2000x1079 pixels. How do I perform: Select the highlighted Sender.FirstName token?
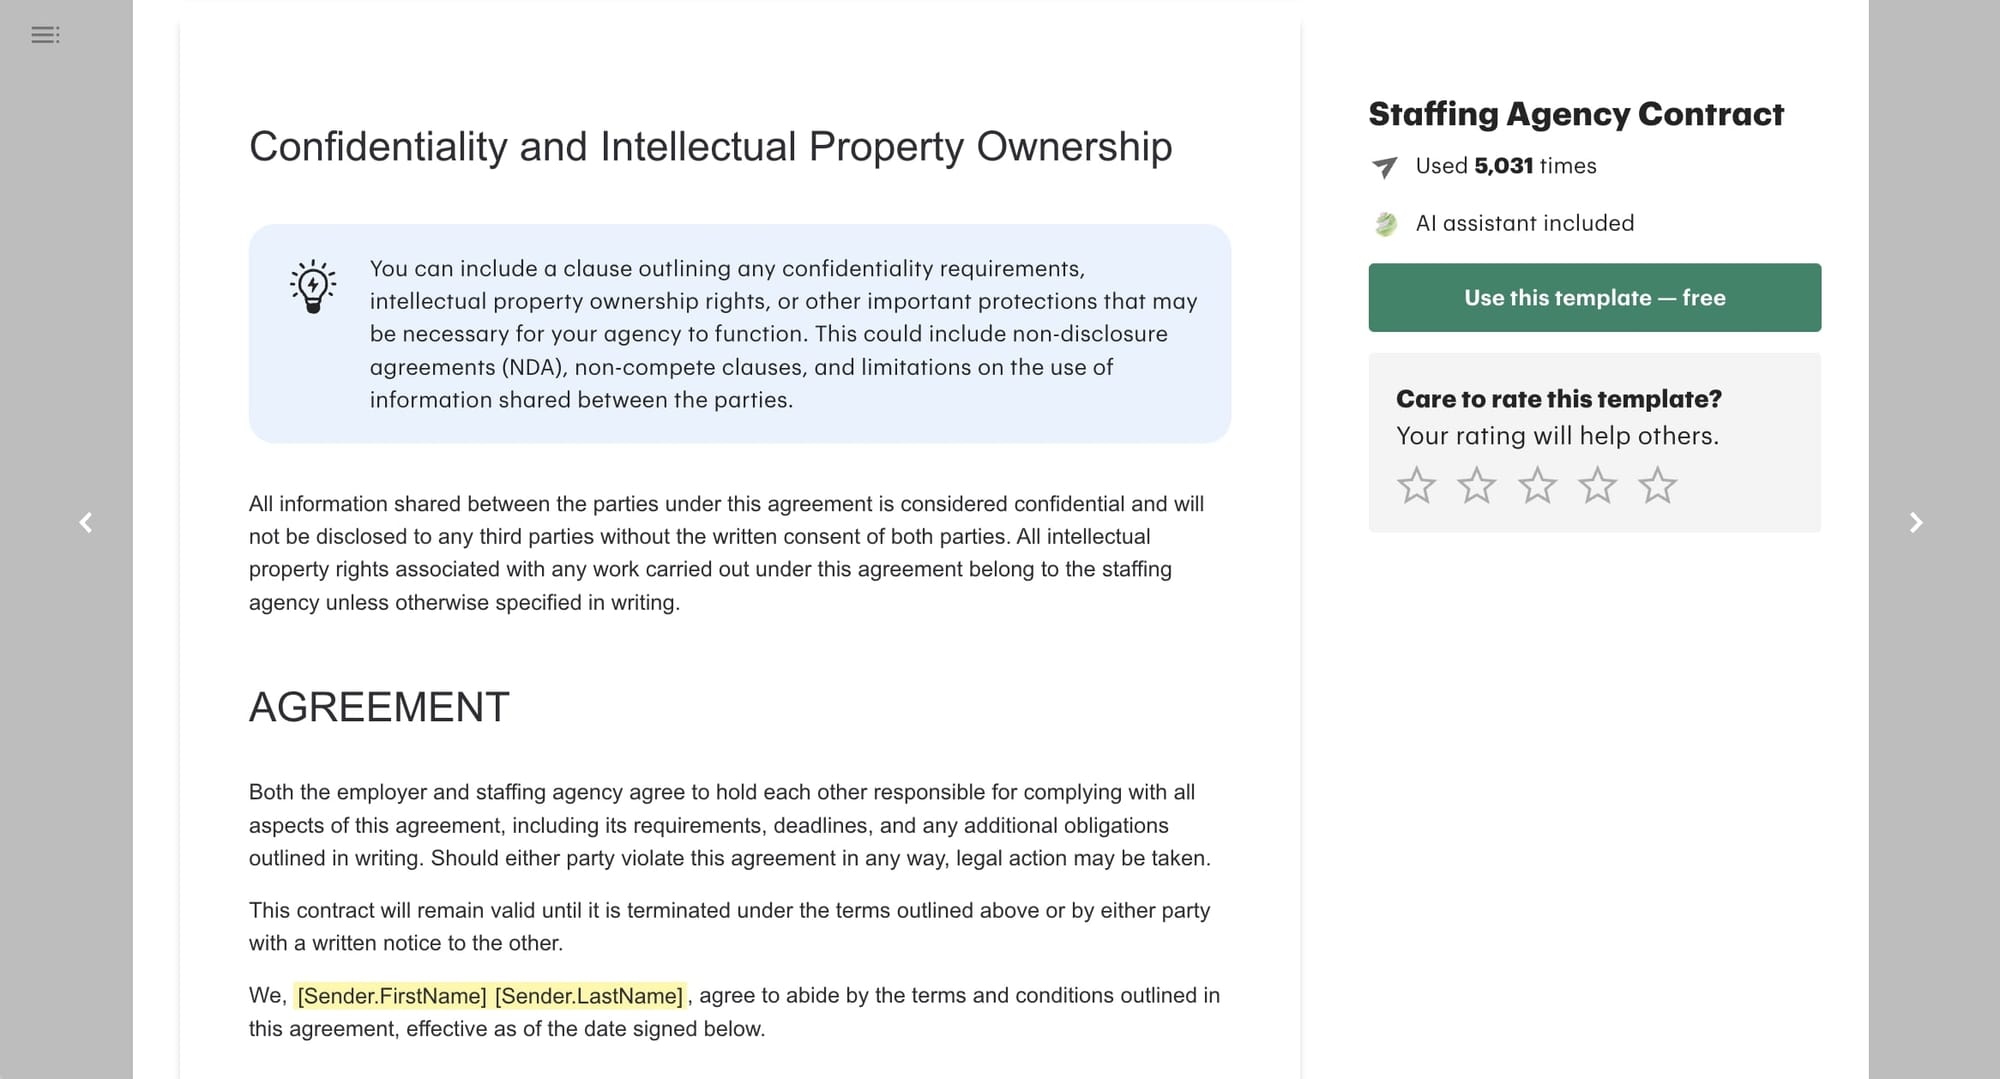click(390, 995)
